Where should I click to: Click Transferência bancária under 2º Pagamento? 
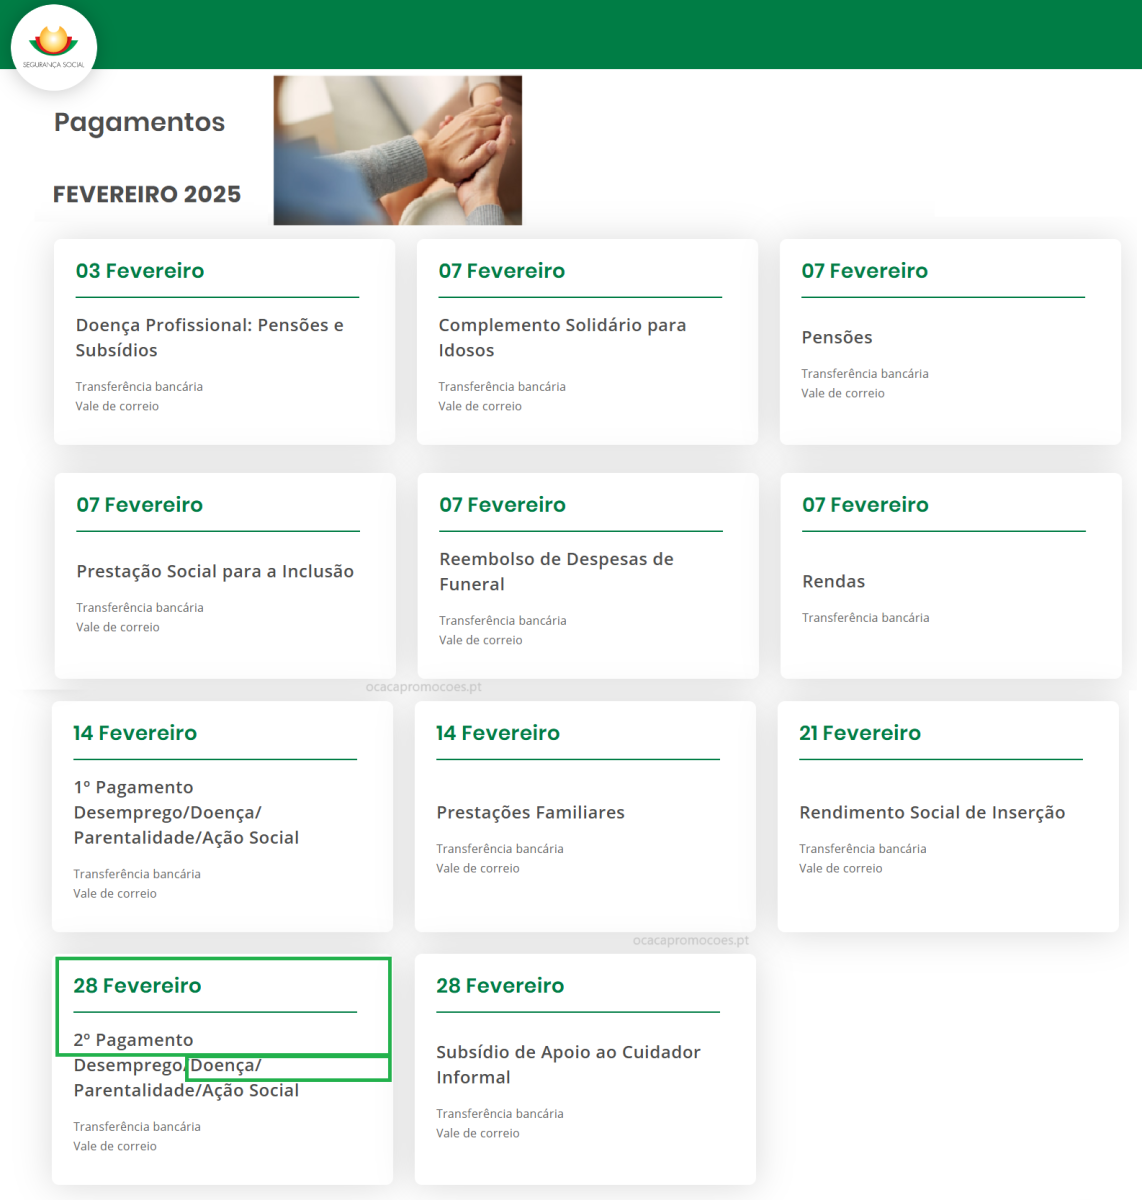click(137, 1127)
